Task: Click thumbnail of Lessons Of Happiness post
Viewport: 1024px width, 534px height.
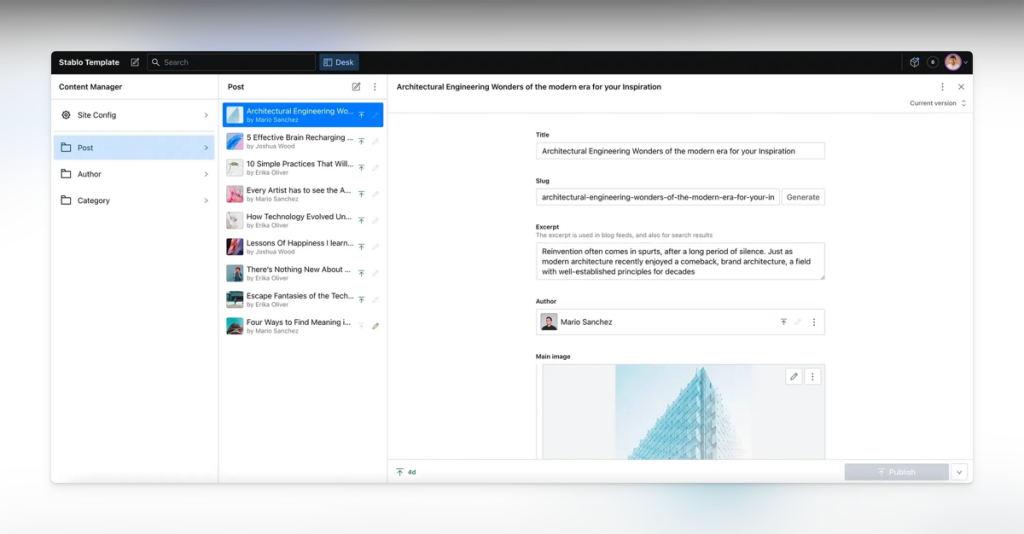Action: coord(234,247)
